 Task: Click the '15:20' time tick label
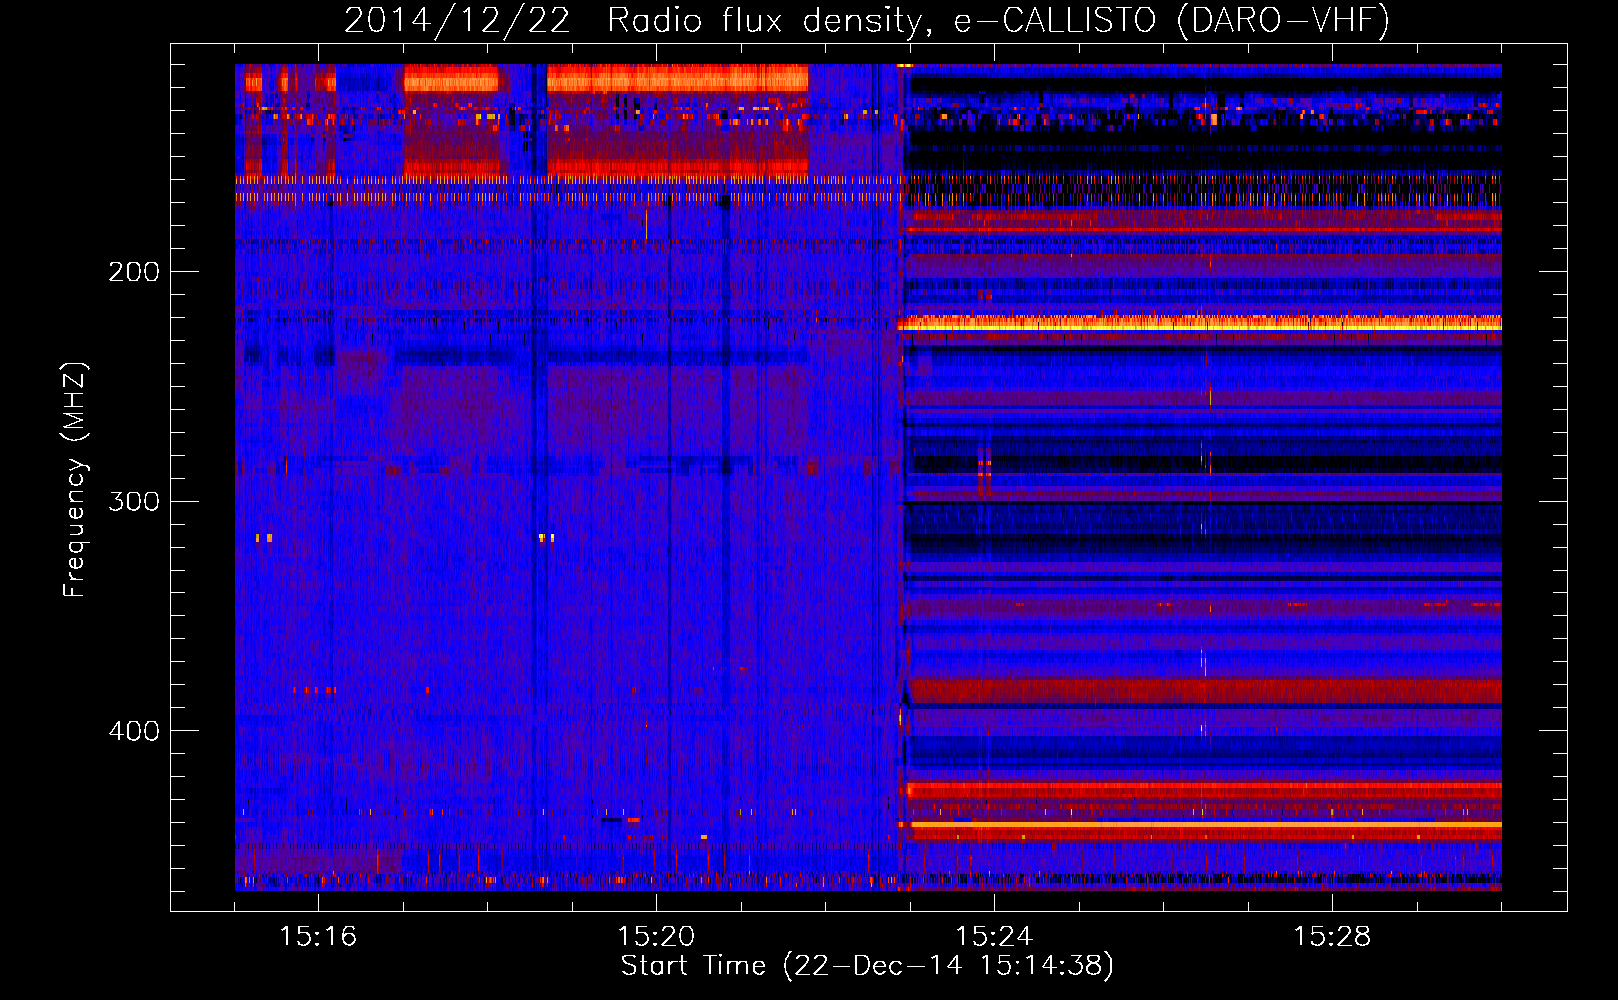click(x=656, y=936)
